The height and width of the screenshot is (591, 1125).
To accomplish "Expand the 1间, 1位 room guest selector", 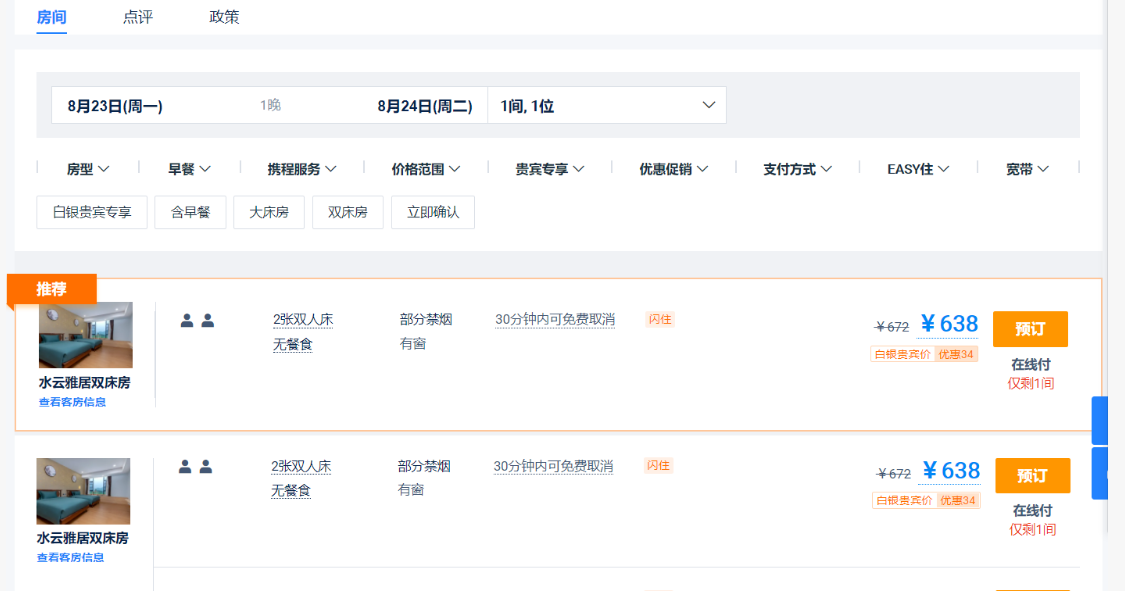I will [x=606, y=105].
